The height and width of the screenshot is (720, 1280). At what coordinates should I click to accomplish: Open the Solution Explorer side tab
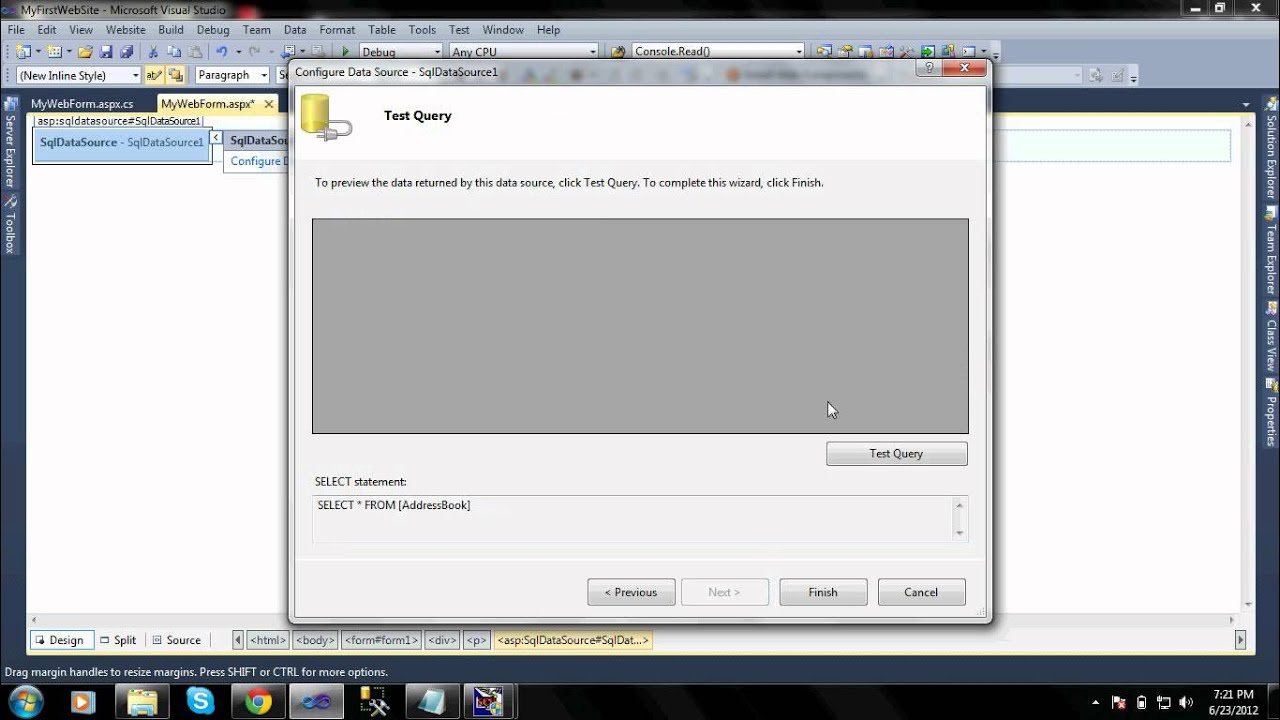click(x=1271, y=149)
